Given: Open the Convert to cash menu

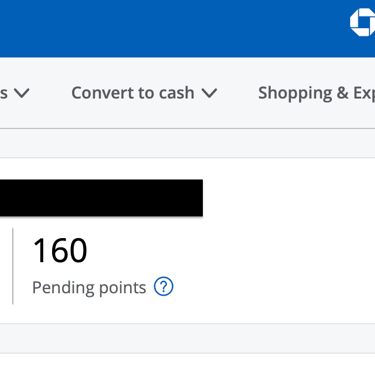Looking at the screenshot, I should [144, 93].
